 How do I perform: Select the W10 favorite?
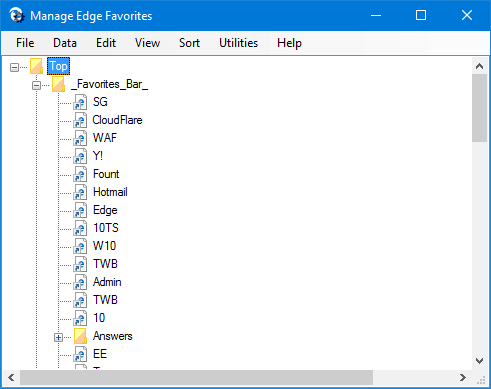105,246
